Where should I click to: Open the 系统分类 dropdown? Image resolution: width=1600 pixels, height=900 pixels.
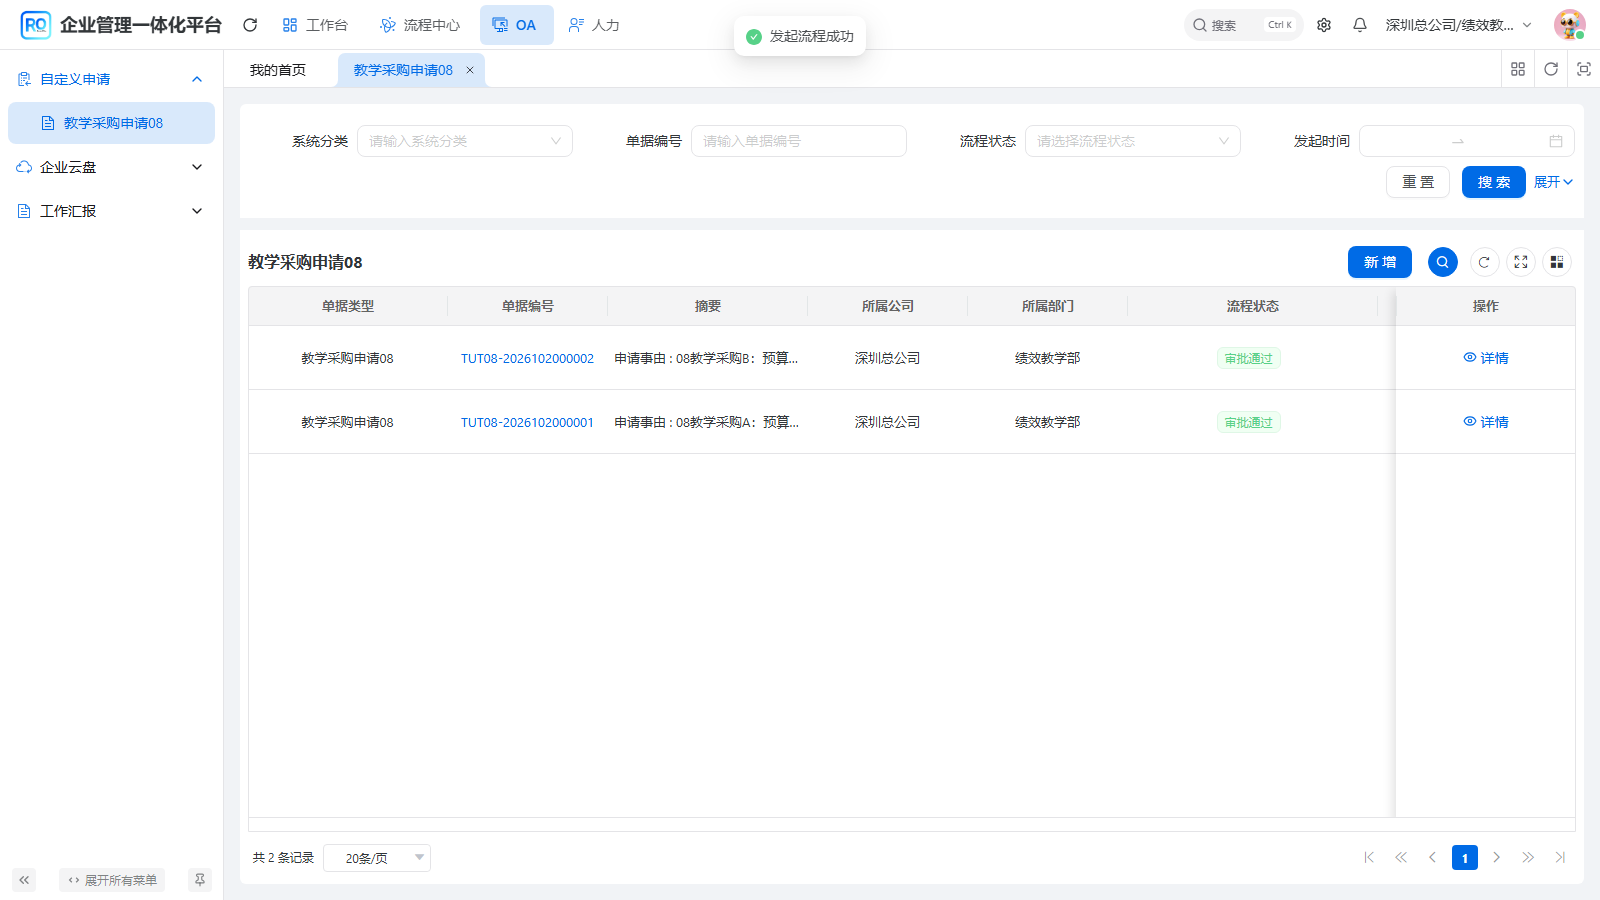tap(465, 141)
